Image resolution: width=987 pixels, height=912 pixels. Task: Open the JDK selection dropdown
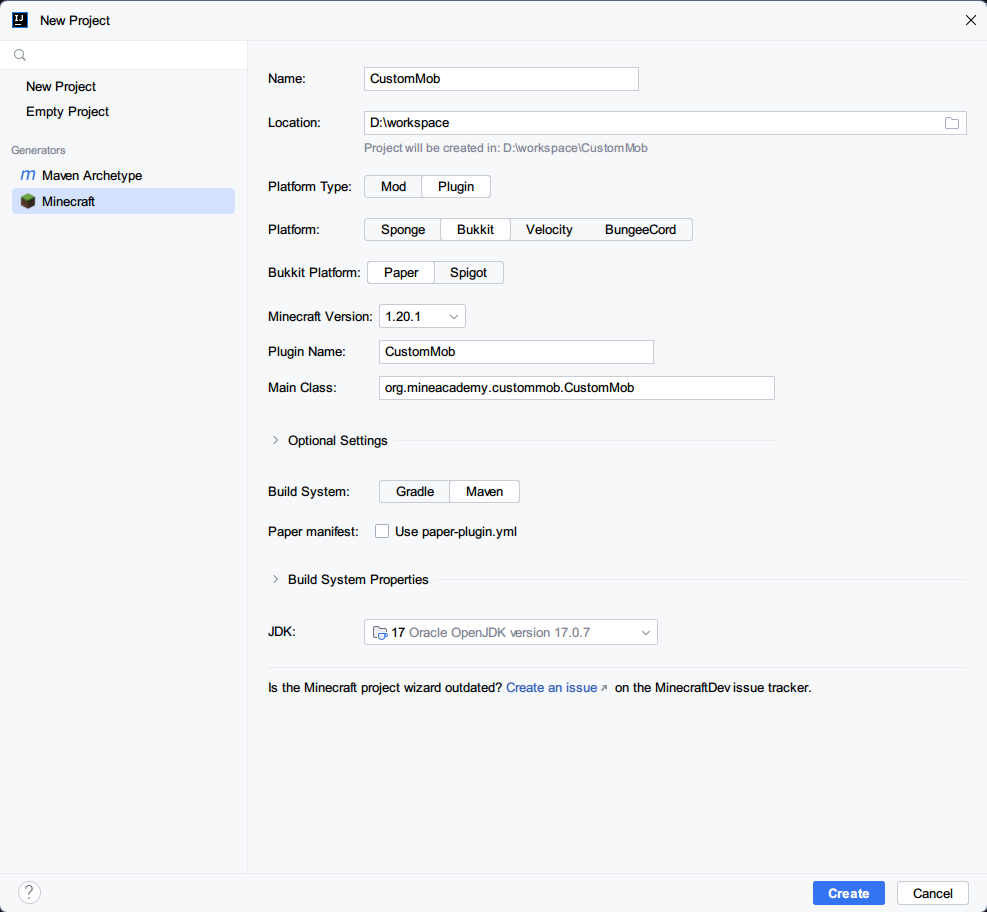pos(510,633)
